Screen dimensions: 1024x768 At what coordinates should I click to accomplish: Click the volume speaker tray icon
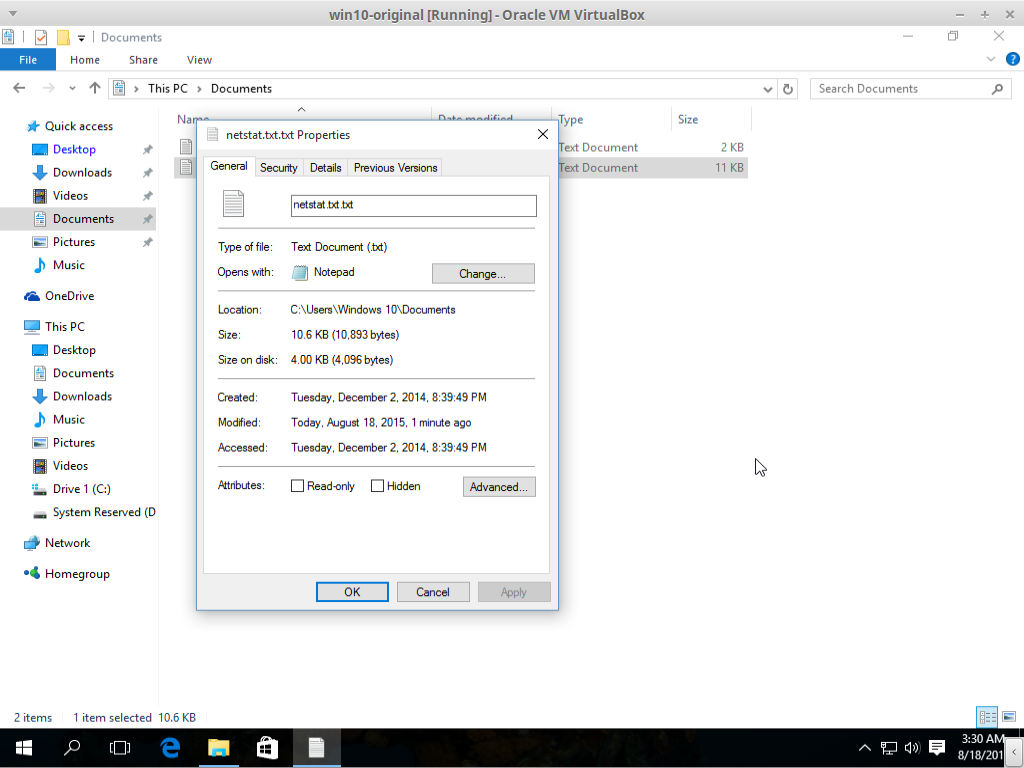coord(911,747)
